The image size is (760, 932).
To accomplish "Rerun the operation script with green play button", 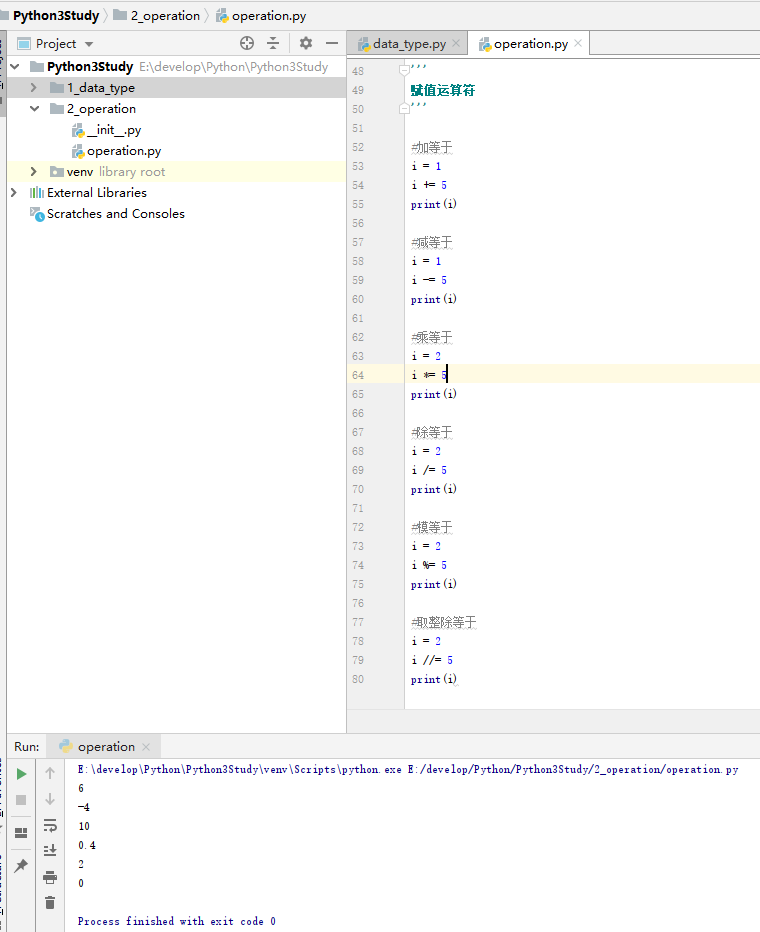I will (x=21, y=774).
